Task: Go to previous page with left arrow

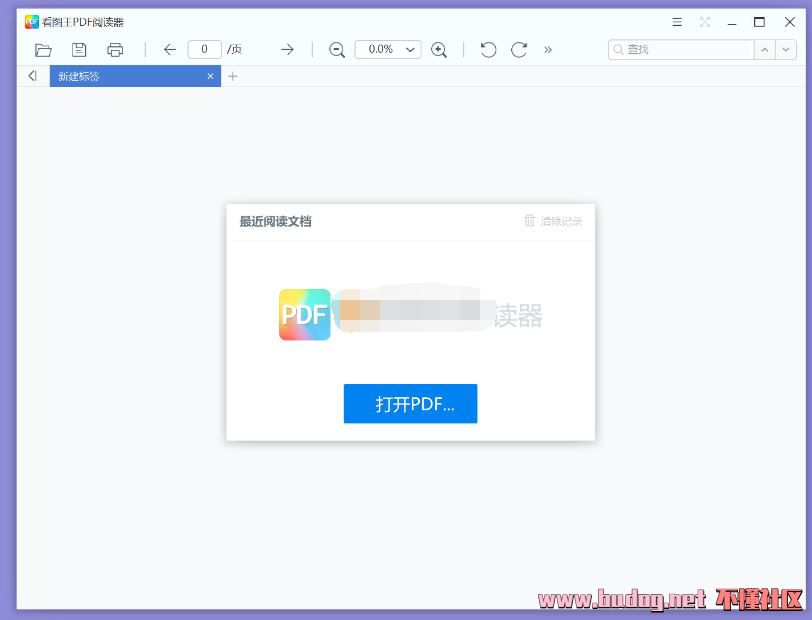Action: pos(170,50)
